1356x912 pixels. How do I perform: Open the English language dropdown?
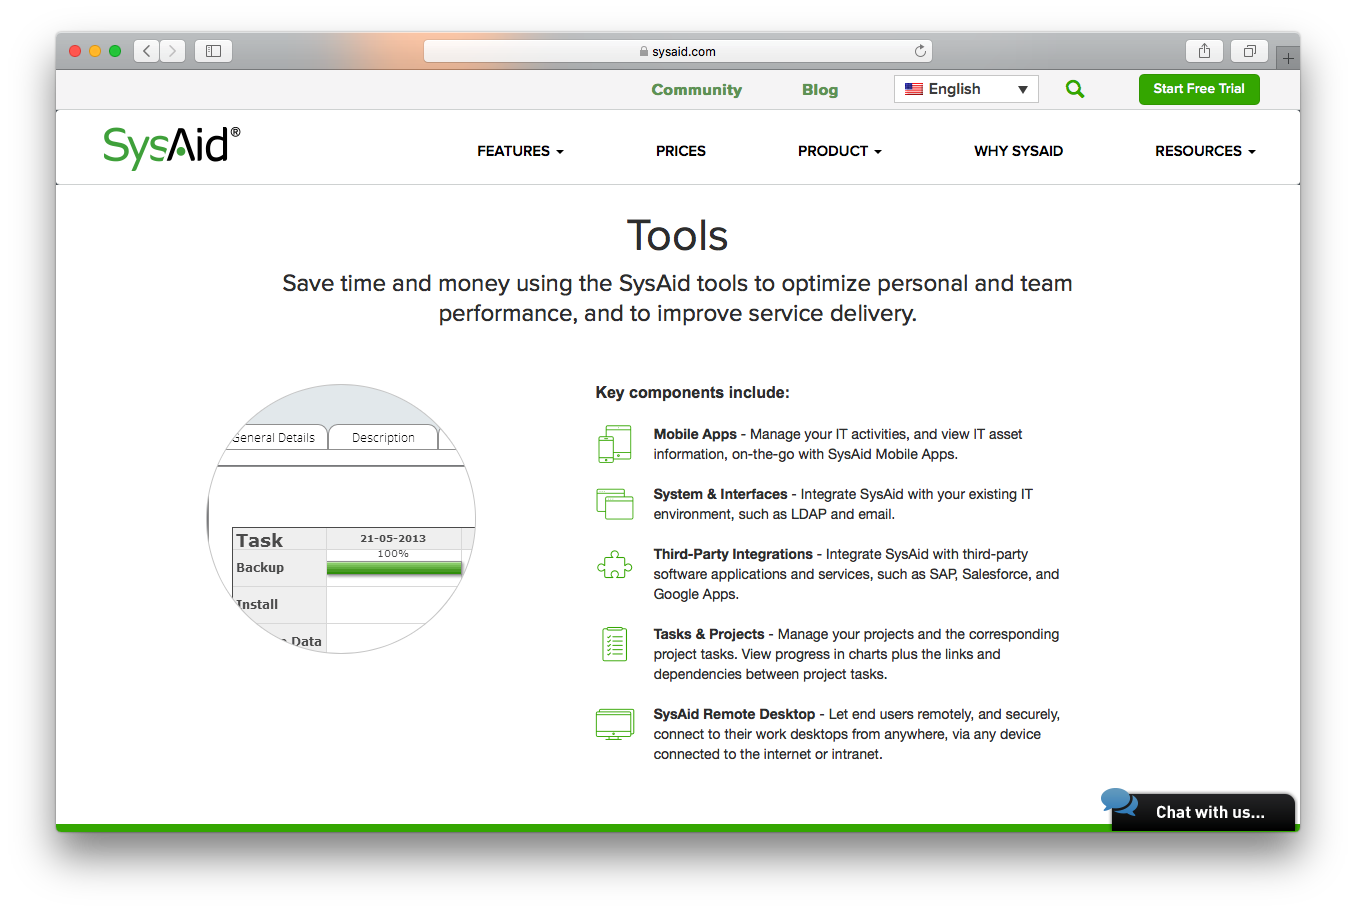point(966,89)
